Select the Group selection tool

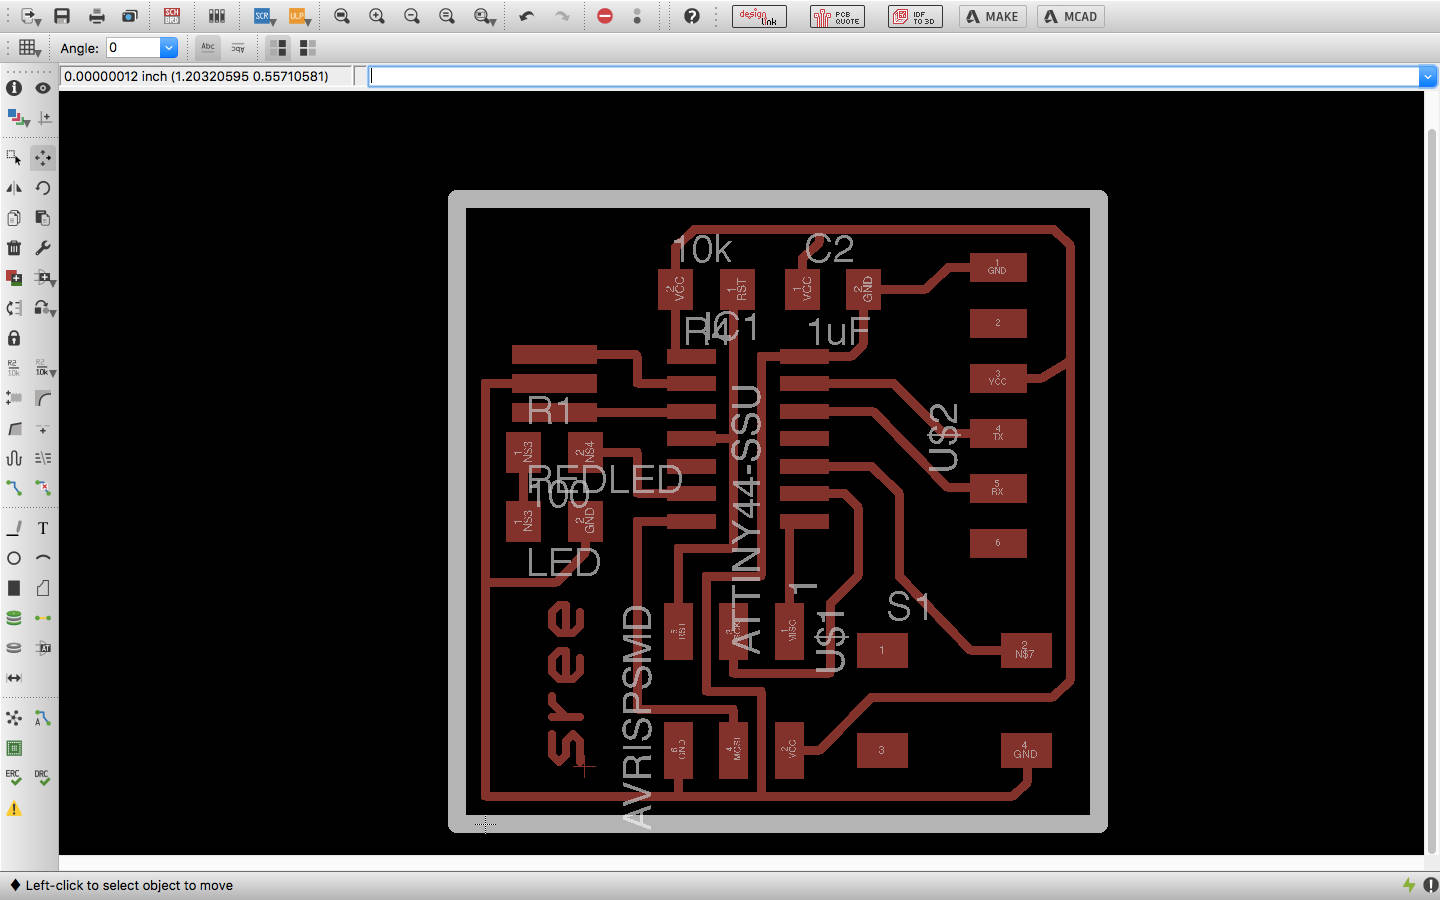click(14, 157)
